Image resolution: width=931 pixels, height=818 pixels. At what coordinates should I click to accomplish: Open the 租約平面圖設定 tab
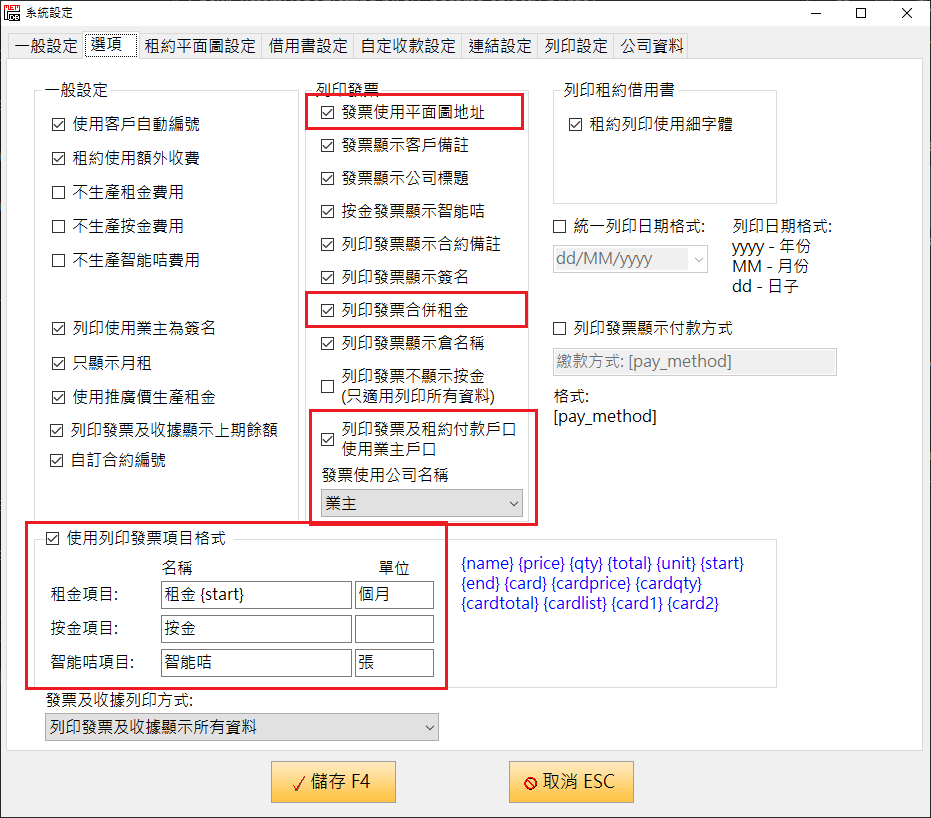[200, 46]
